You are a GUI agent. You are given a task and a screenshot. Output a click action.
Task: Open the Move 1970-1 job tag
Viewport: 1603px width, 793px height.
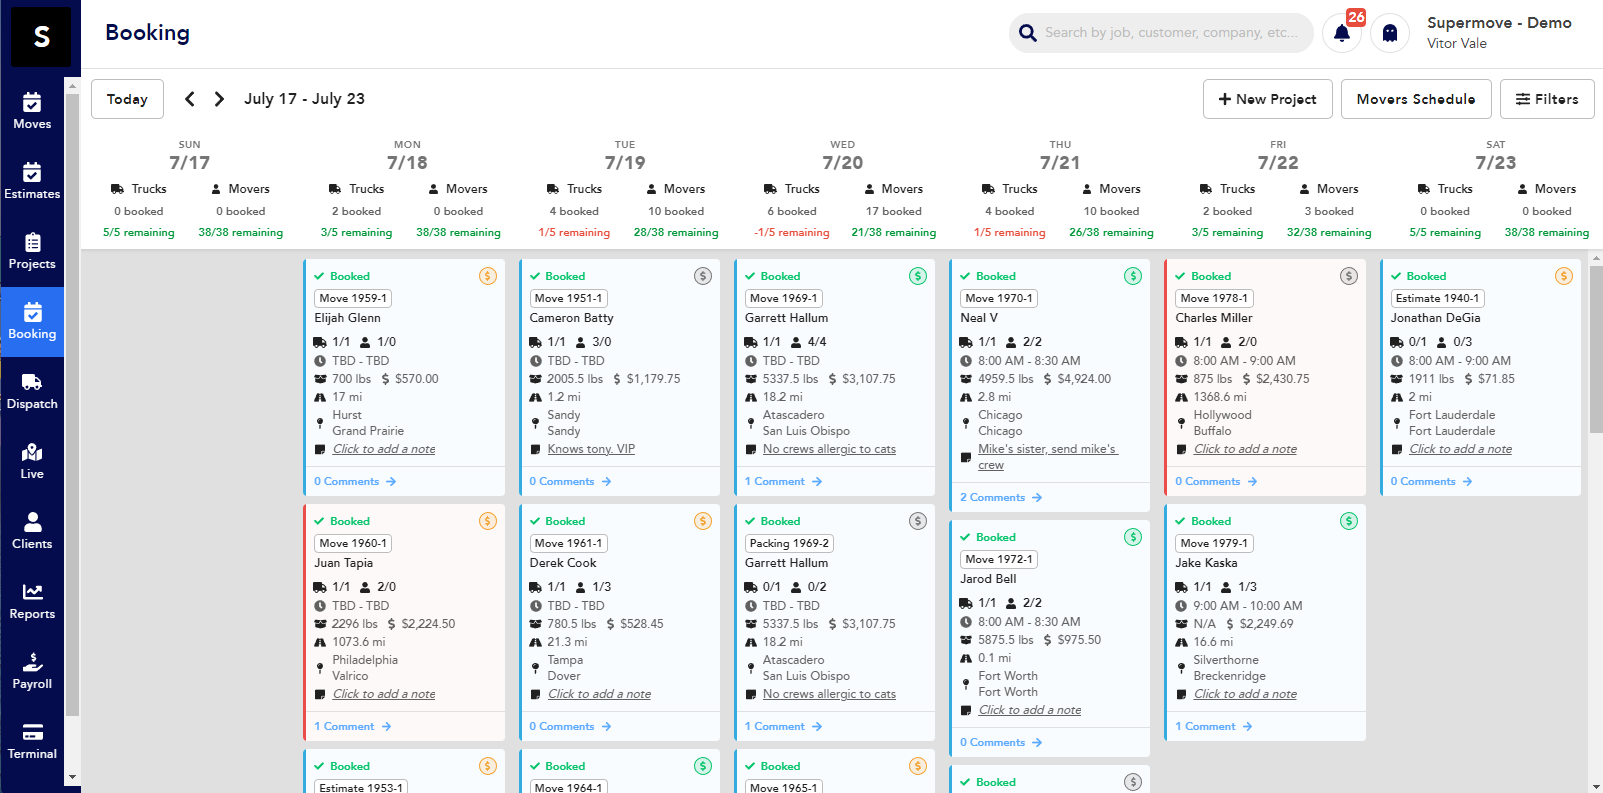tap(999, 298)
